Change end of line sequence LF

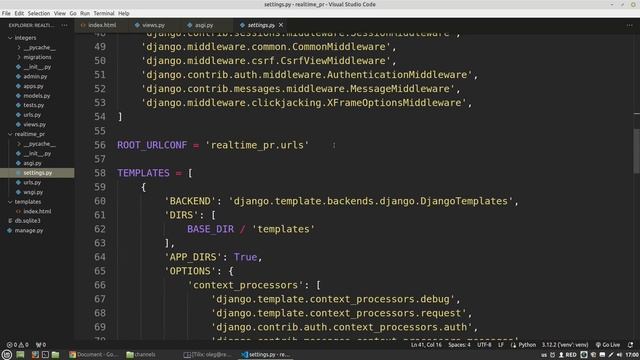pyautogui.click(x=501, y=345)
